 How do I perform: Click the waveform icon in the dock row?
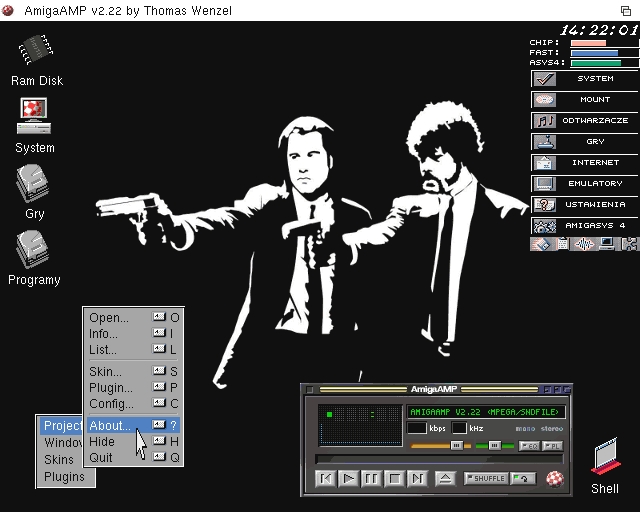pos(584,244)
